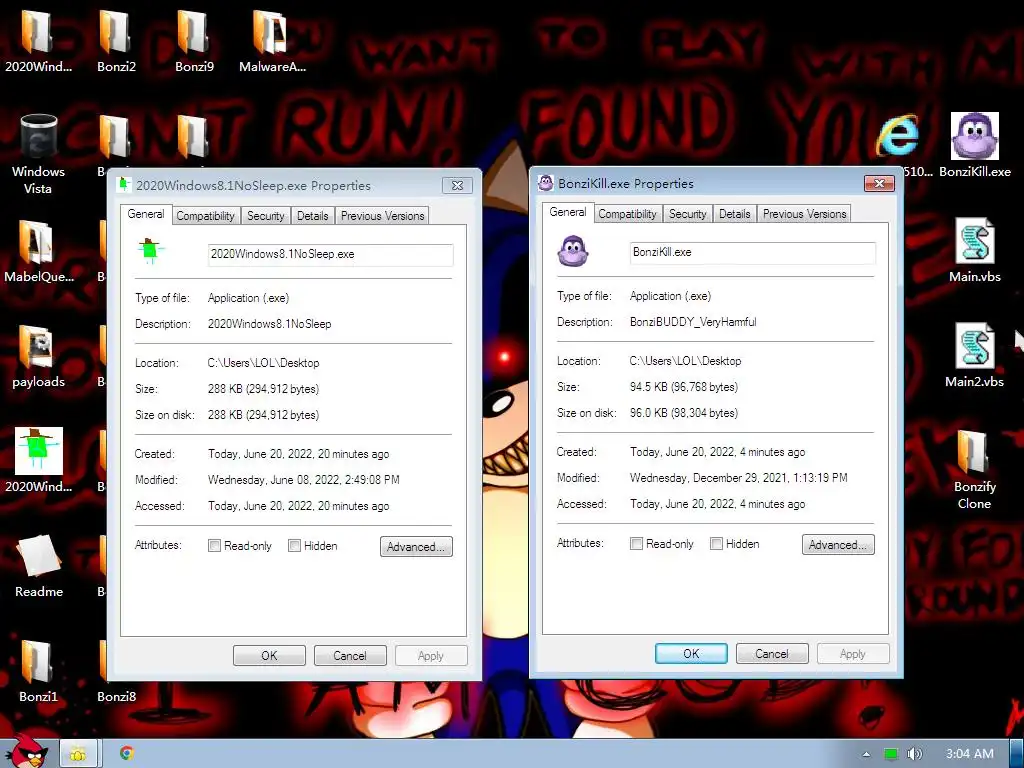
Task: Click the green tray status icon
Action: (x=891, y=754)
